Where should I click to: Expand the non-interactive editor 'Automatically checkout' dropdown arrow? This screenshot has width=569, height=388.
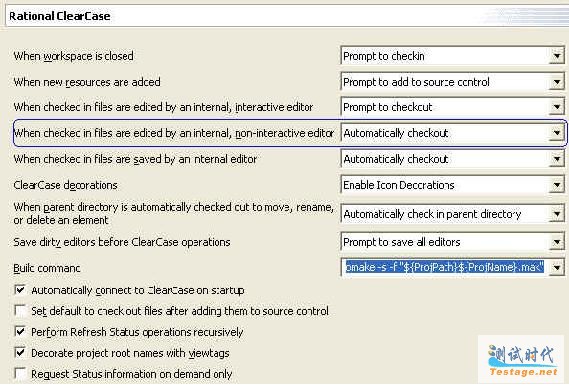557,133
